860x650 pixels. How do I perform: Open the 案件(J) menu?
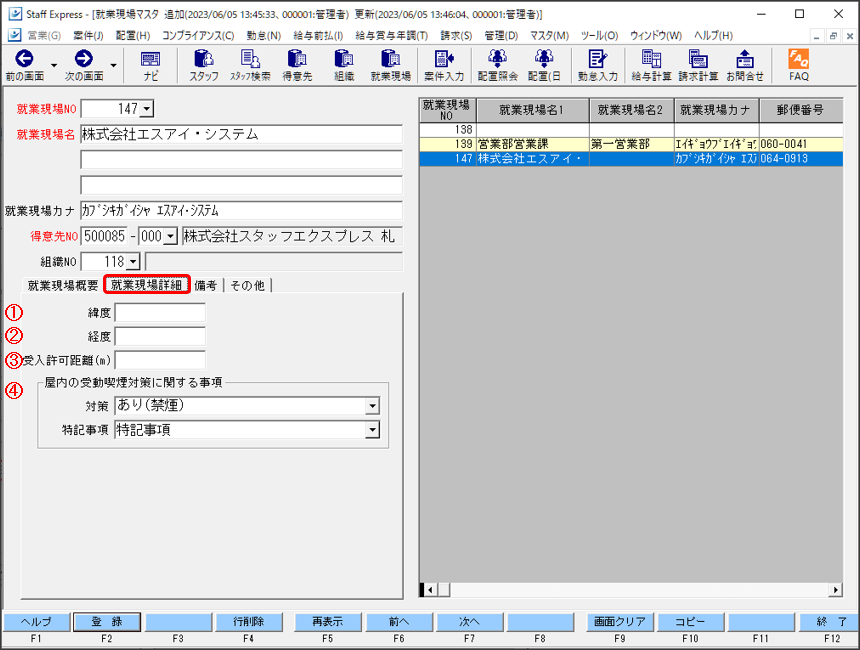pyautogui.click(x=88, y=36)
